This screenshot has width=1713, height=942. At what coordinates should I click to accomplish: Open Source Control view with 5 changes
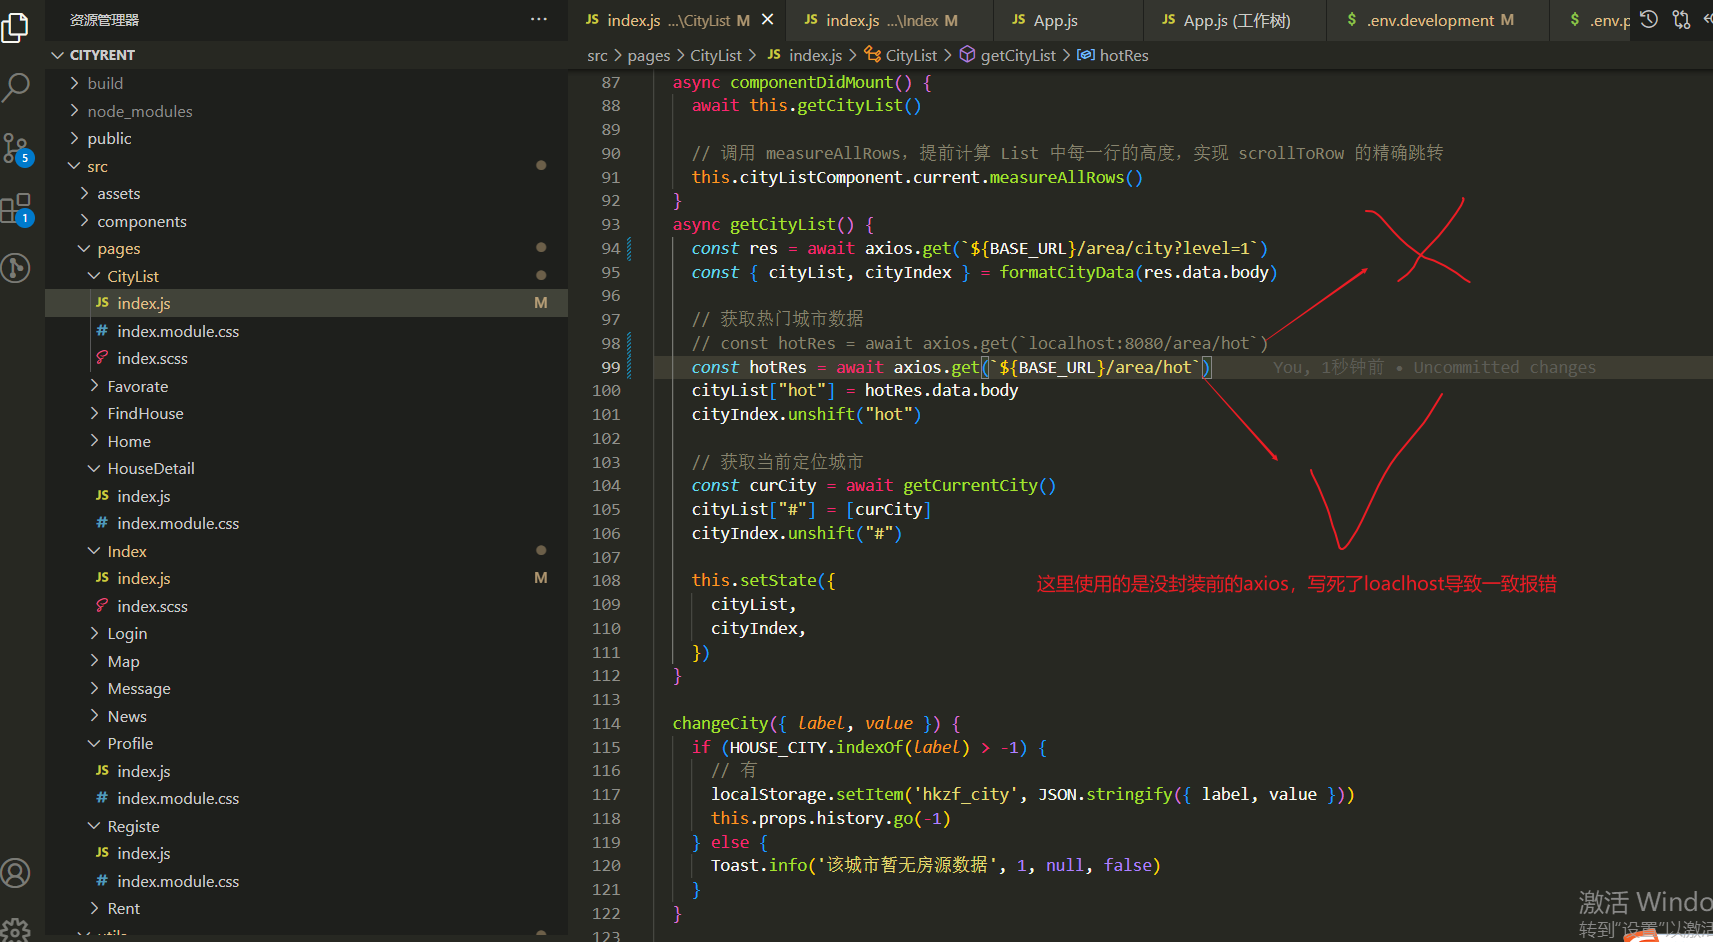[16, 149]
